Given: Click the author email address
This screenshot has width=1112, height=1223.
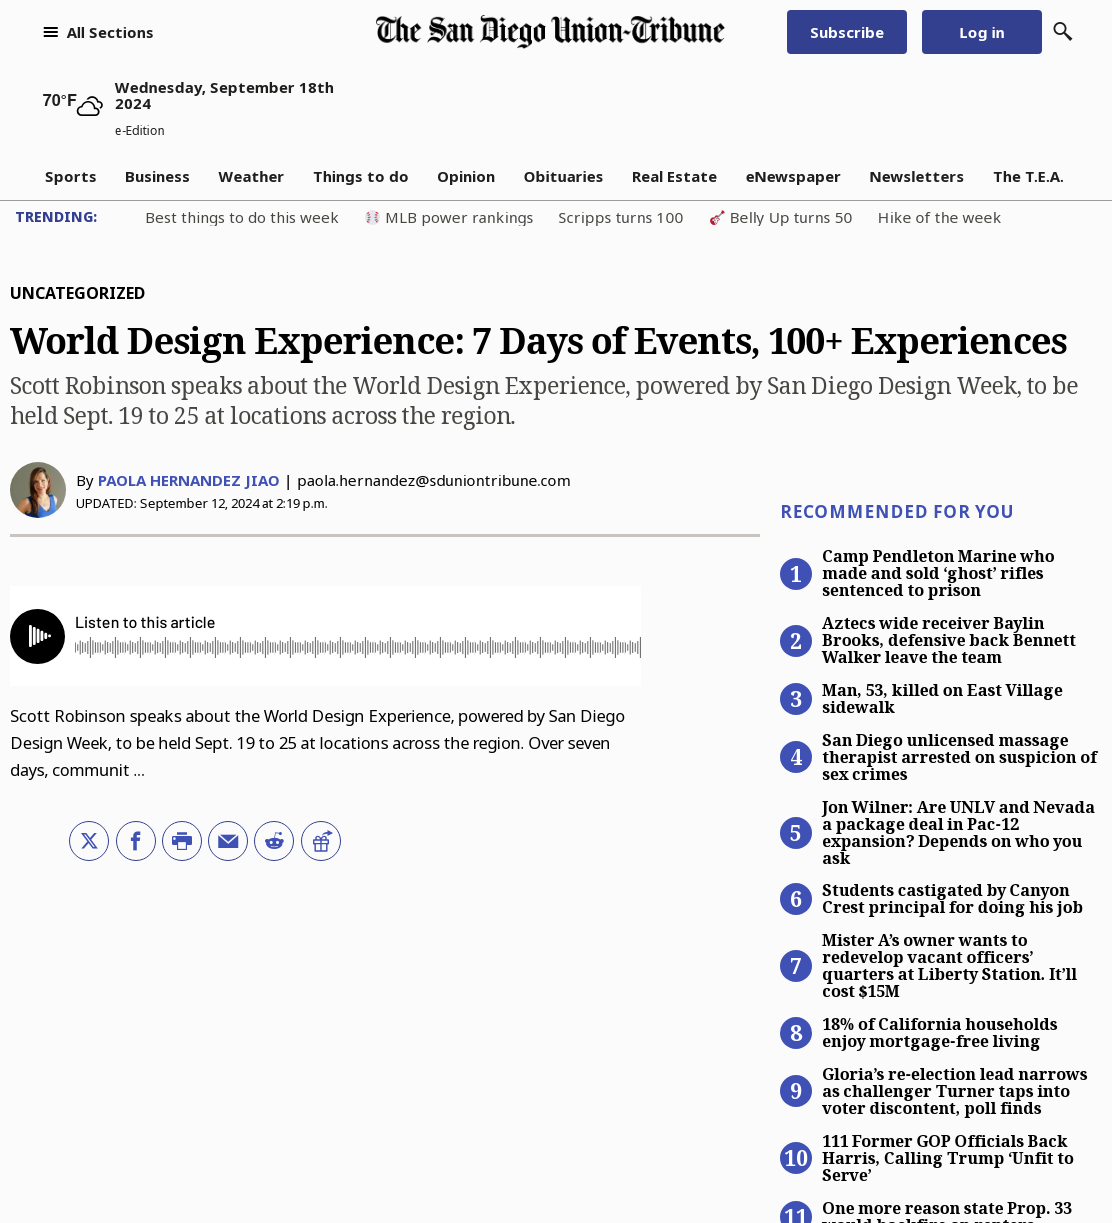Looking at the screenshot, I should [x=434, y=481].
